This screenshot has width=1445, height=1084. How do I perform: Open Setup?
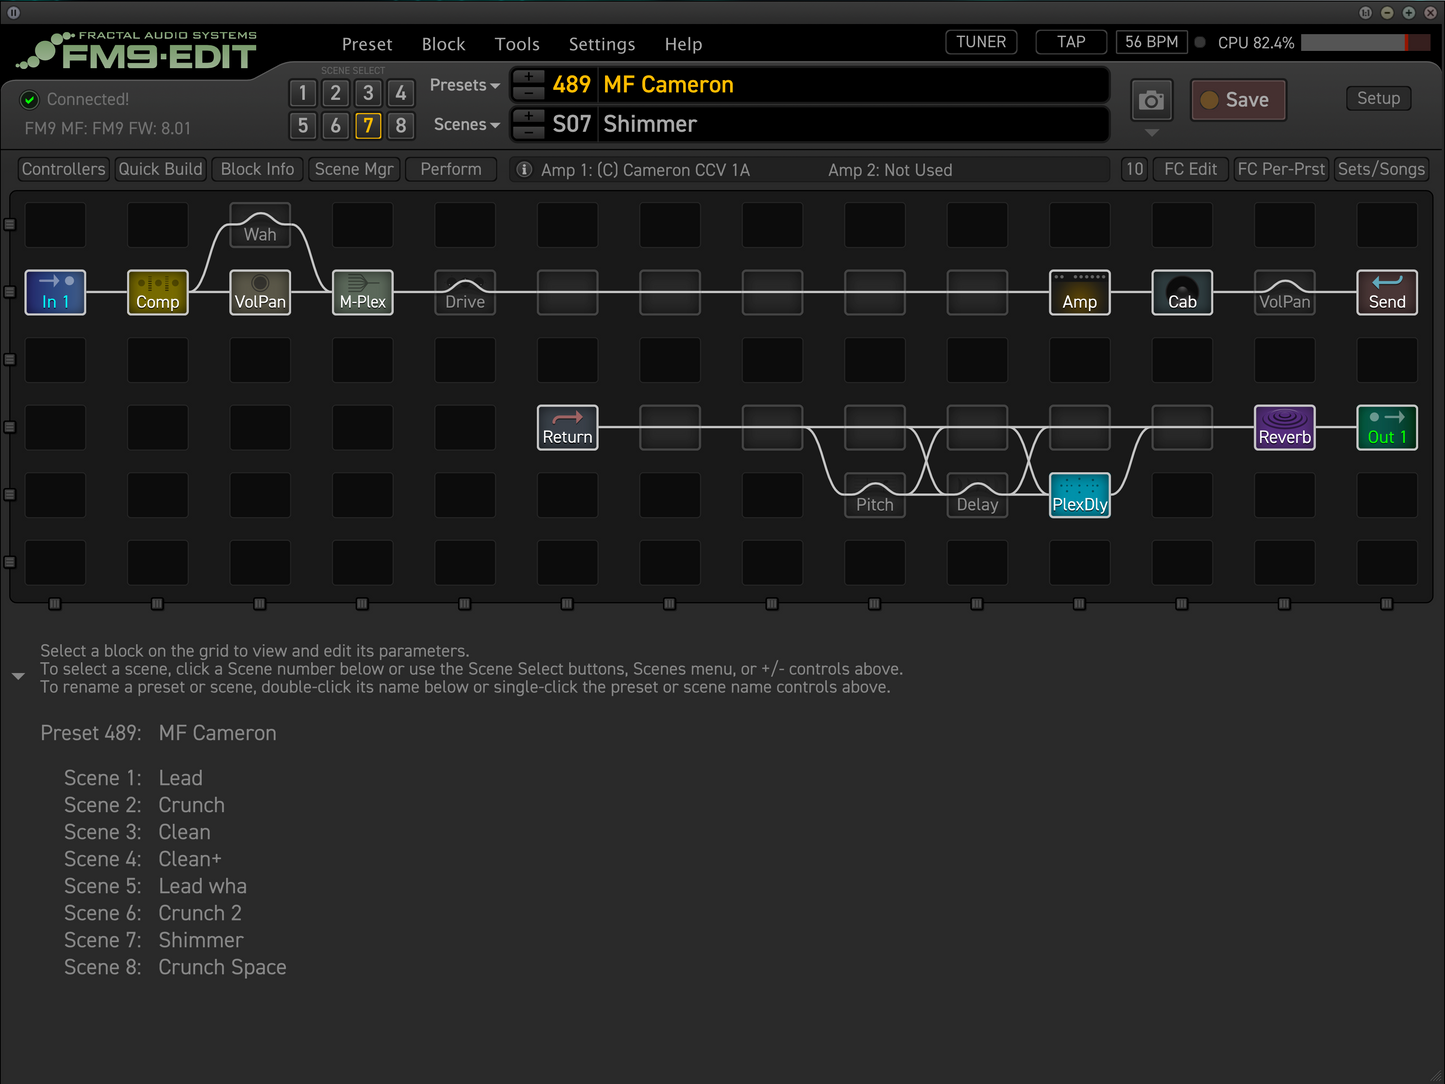(1378, 98)
